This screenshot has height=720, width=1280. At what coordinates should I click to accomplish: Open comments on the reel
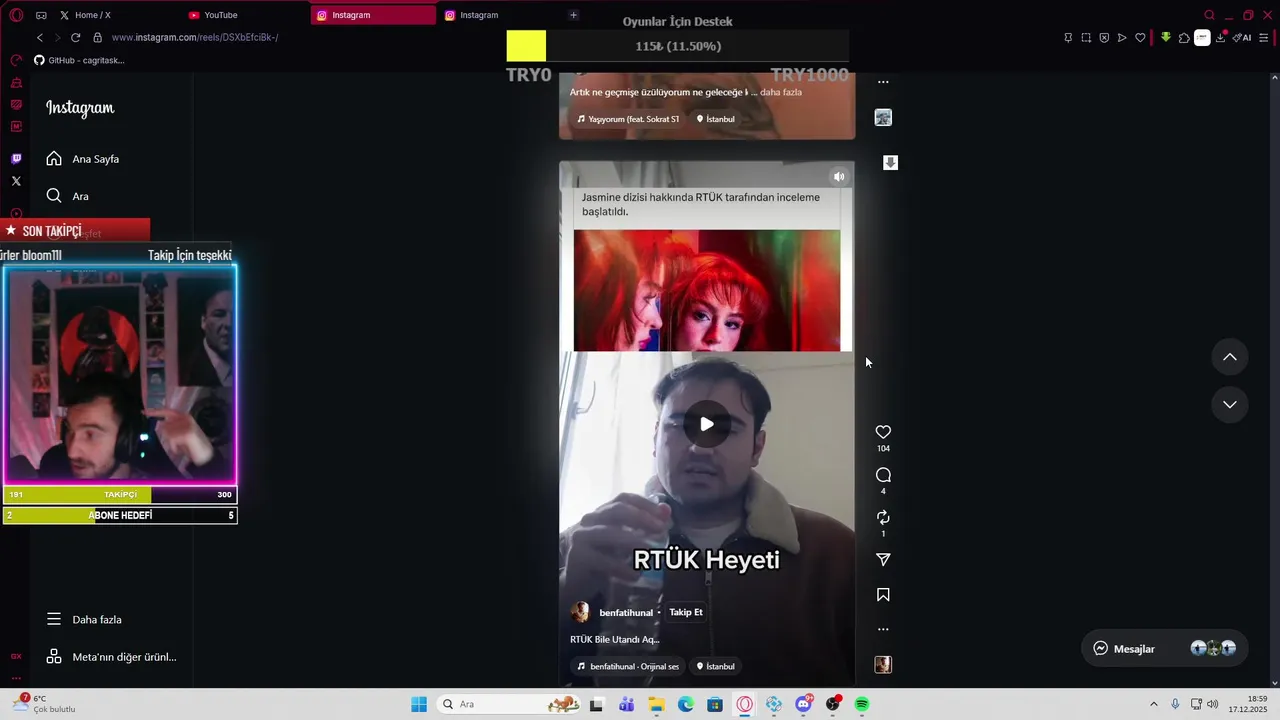click(883, 475)
